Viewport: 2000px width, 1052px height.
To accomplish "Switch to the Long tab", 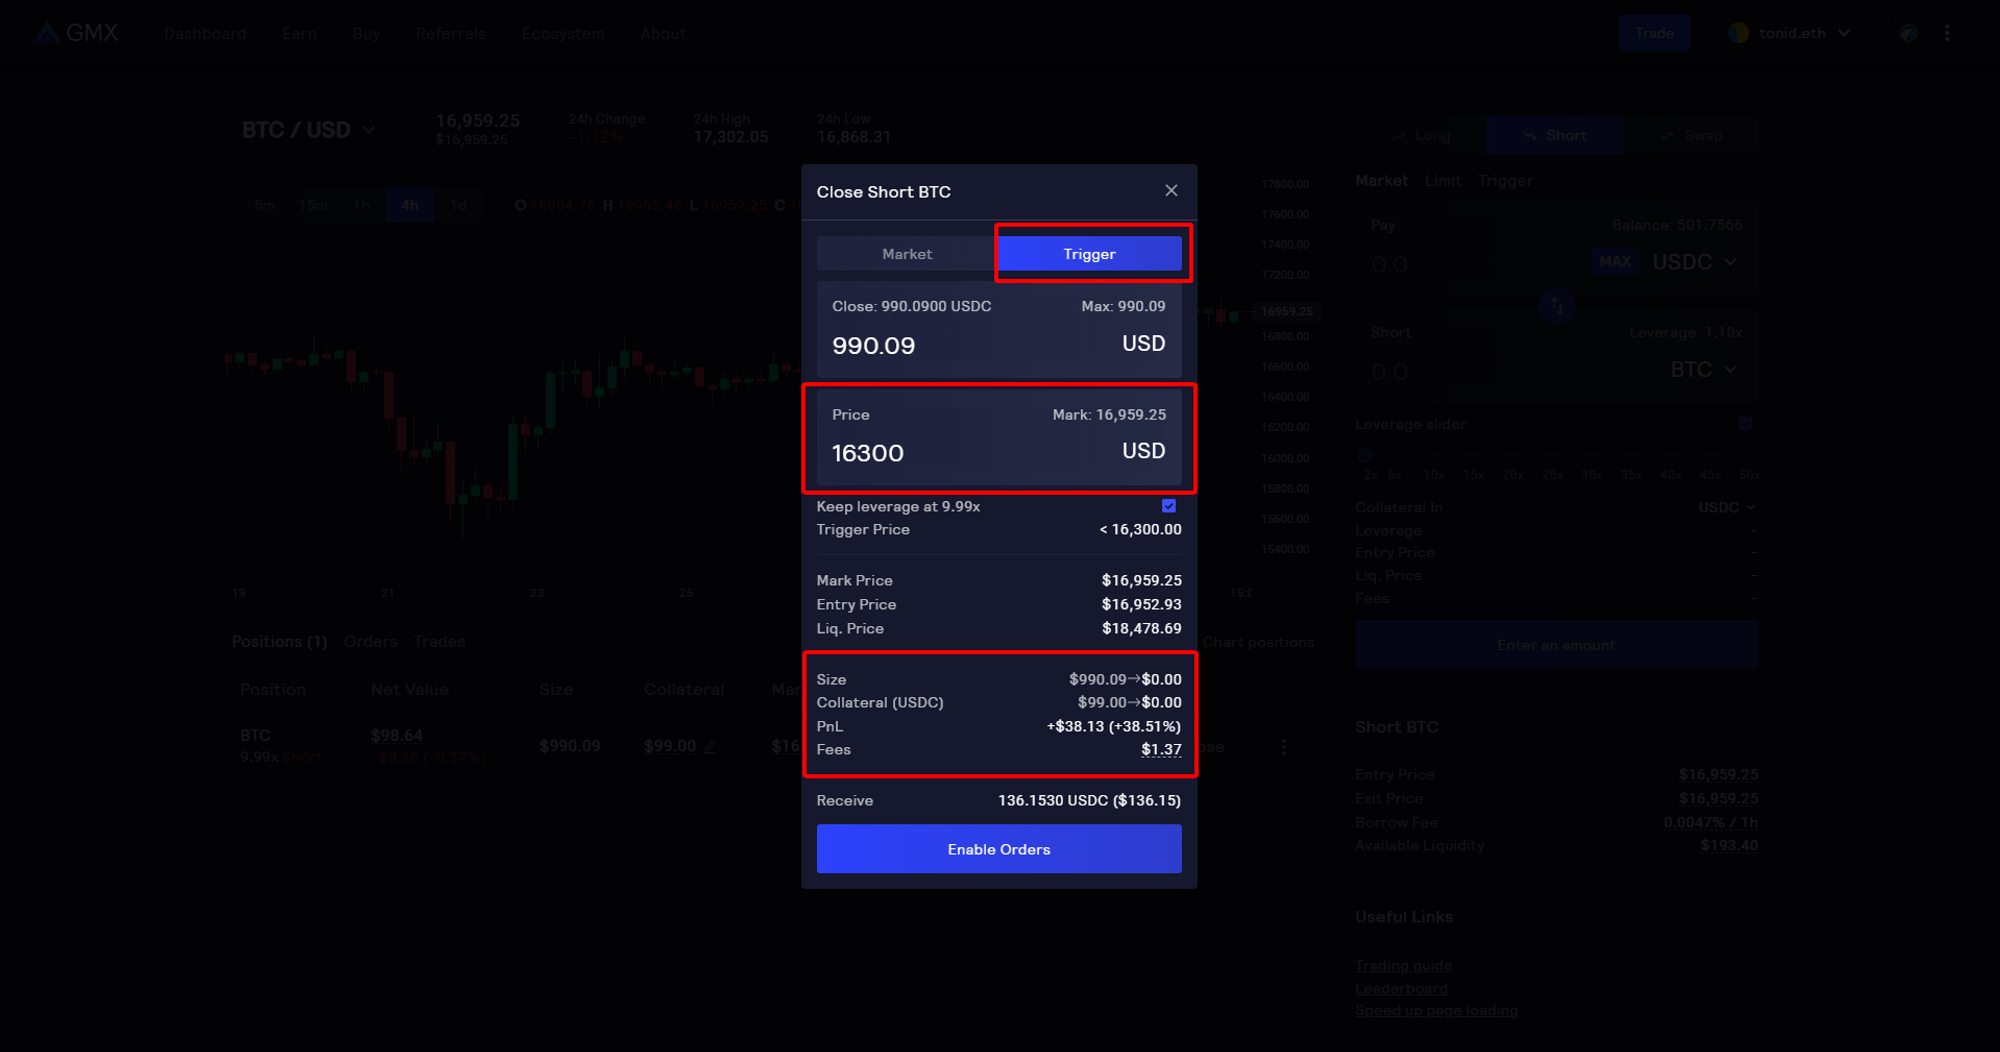I will [1421, 135].
